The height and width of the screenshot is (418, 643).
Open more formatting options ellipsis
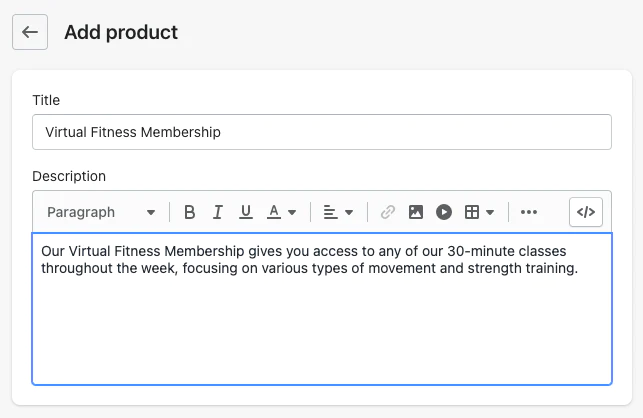pyautogui.click(x=529, y=212)
